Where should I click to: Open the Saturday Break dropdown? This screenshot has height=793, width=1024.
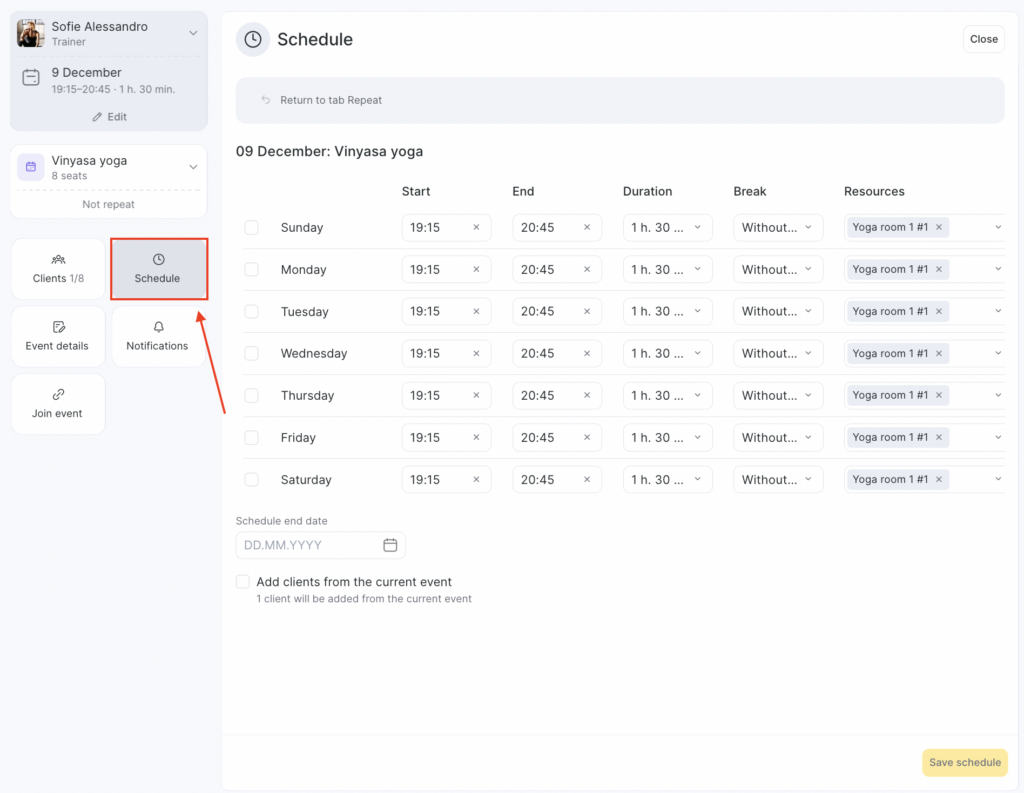pos(778,480)
